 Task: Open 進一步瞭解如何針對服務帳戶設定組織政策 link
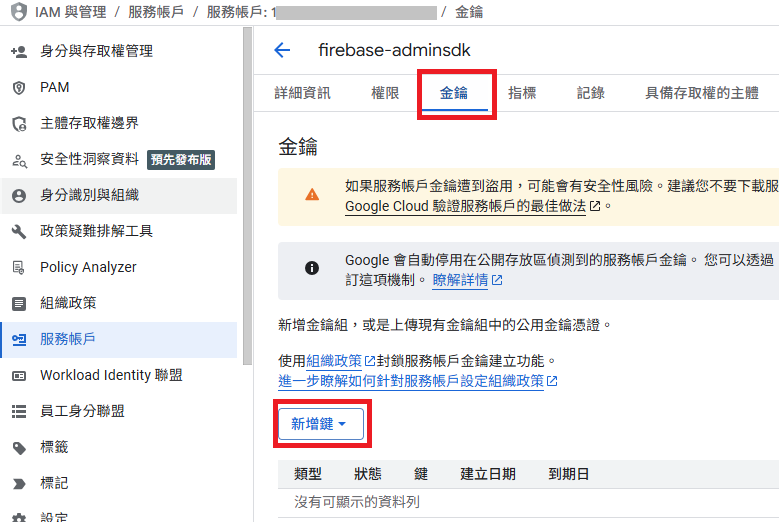411,381
